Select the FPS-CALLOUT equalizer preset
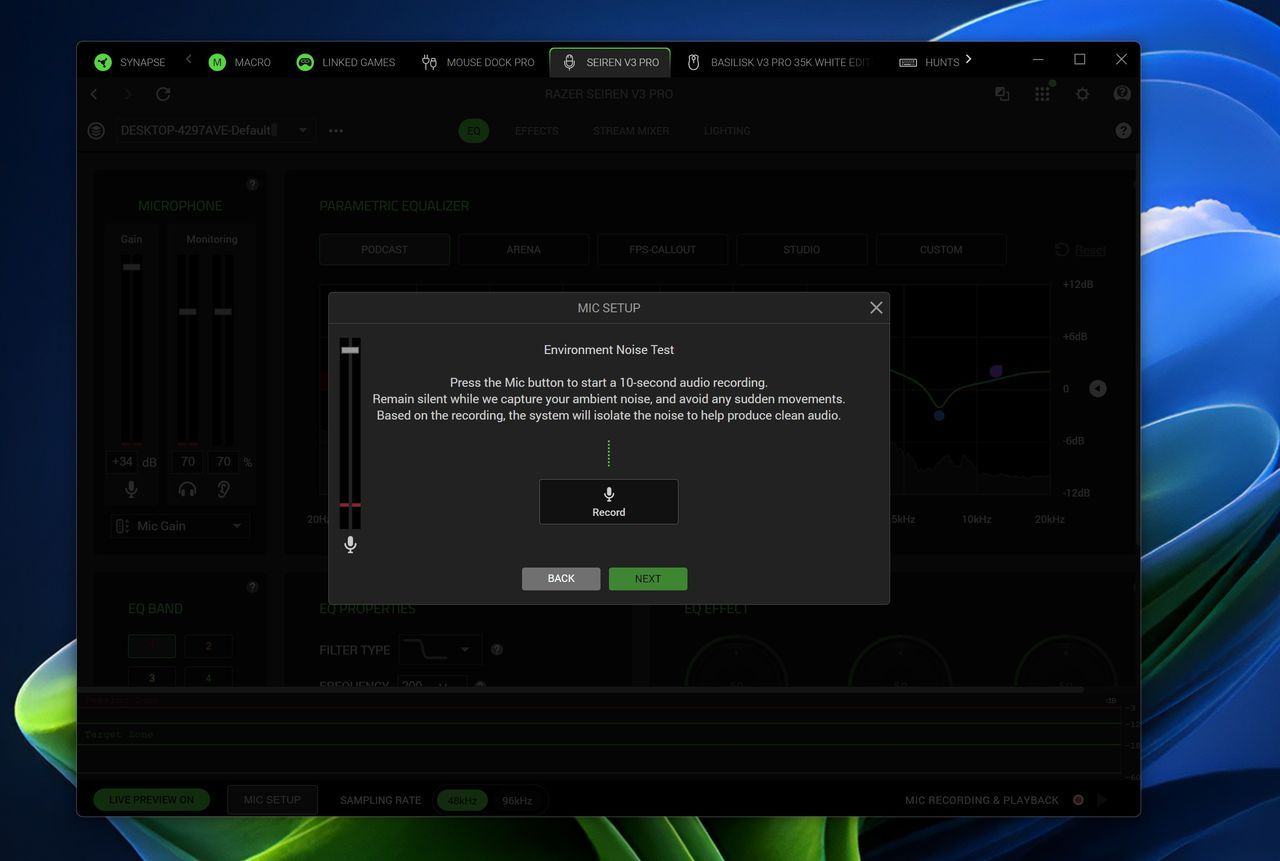 click(x=662, y=250)
